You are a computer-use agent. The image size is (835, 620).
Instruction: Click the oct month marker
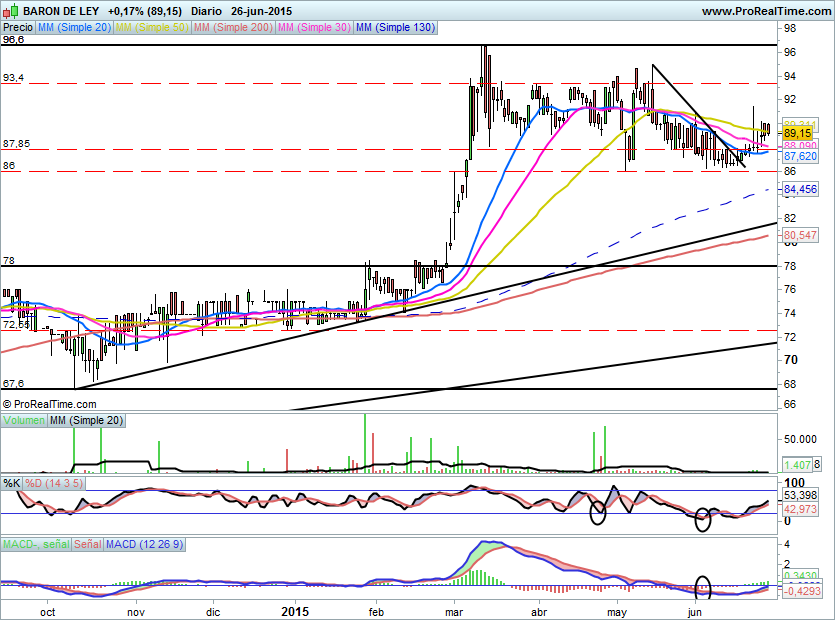click(x=47, y=612)
